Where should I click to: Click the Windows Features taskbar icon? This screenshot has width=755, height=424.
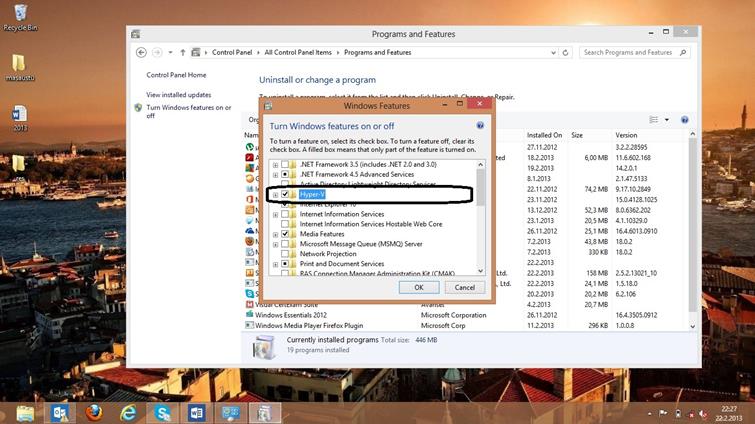264,413
